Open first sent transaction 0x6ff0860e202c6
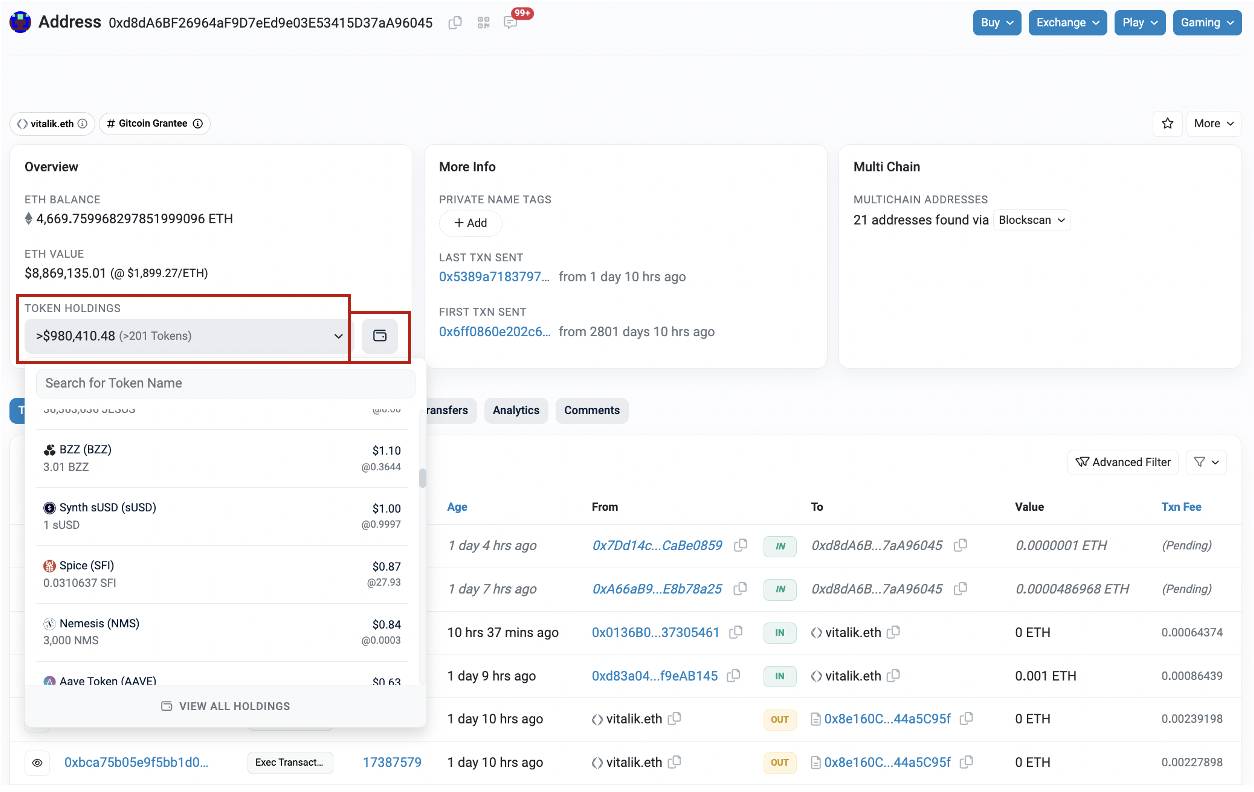This screenshot has height=792, width=1254. tap(495, 332)
